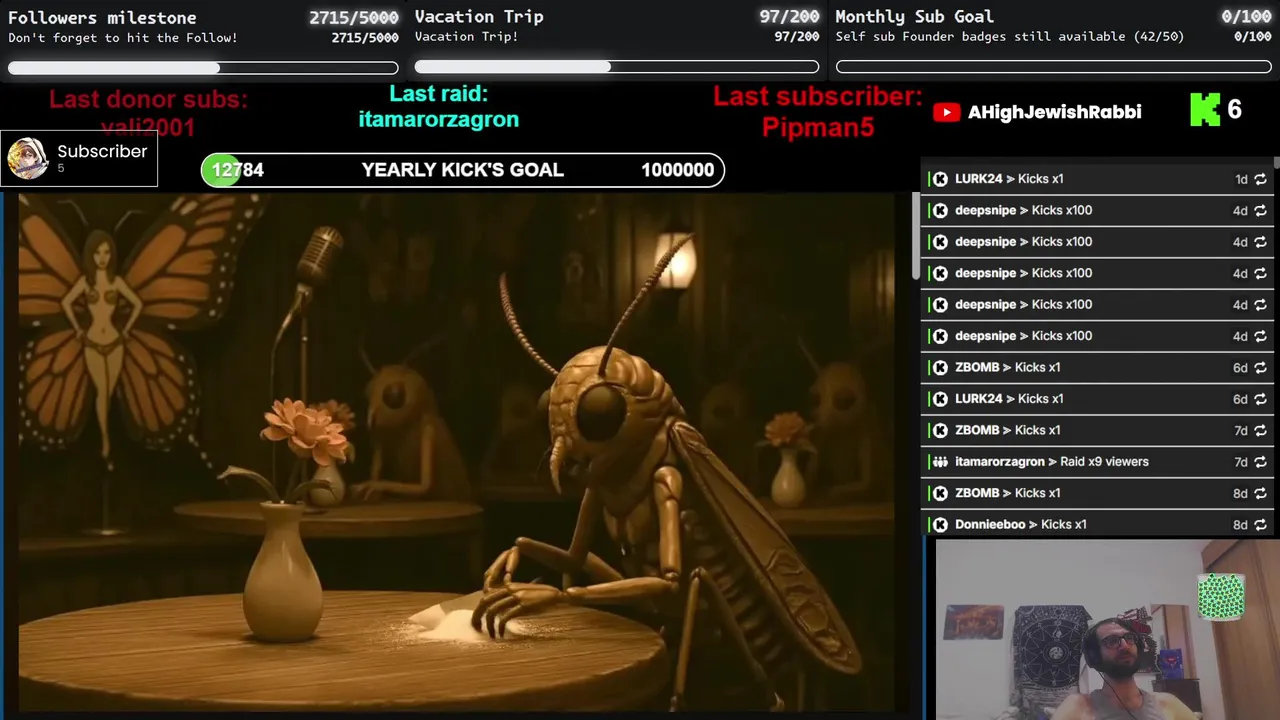Click last donor name vali2001
Image resolution: width=1280 pixels, height=720 pixels.
(x=148, y=127)
